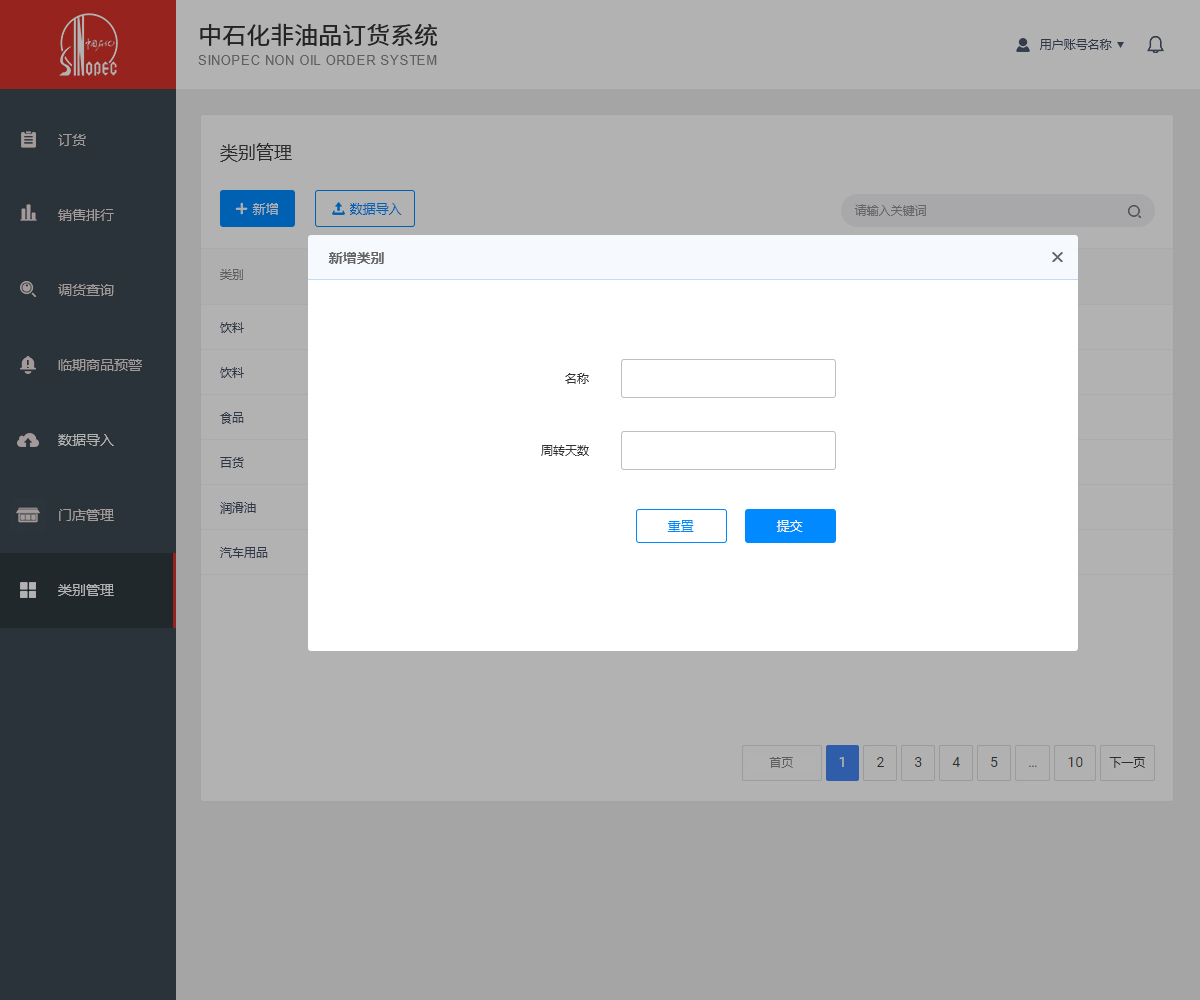This screenshot has height=1000, width=1200.
Task: Click the 销售排行 bar chart icon
Action: pyautogui.click(x=29, y=214)
